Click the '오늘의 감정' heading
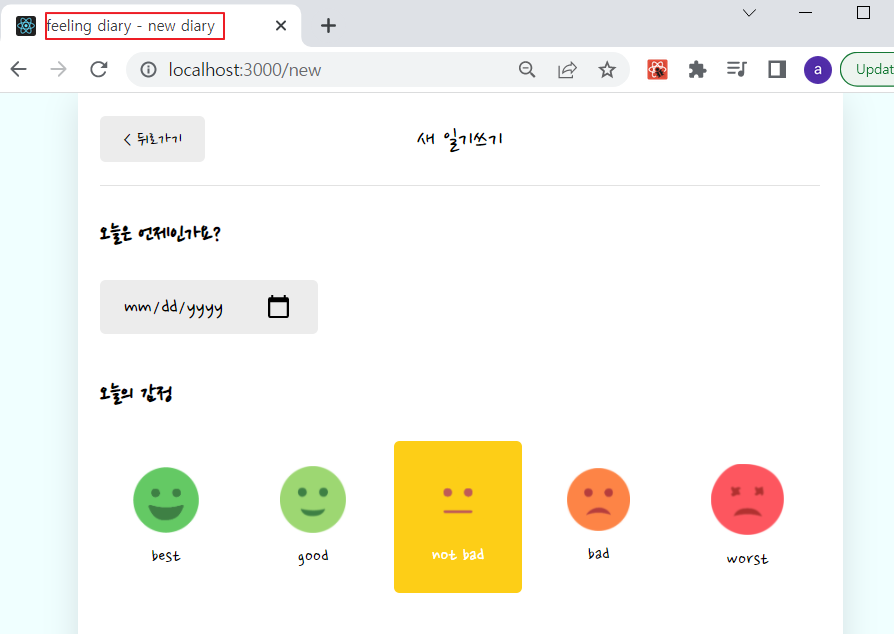Viewport: 894px width, 634px height. click(x=136, y=393)
